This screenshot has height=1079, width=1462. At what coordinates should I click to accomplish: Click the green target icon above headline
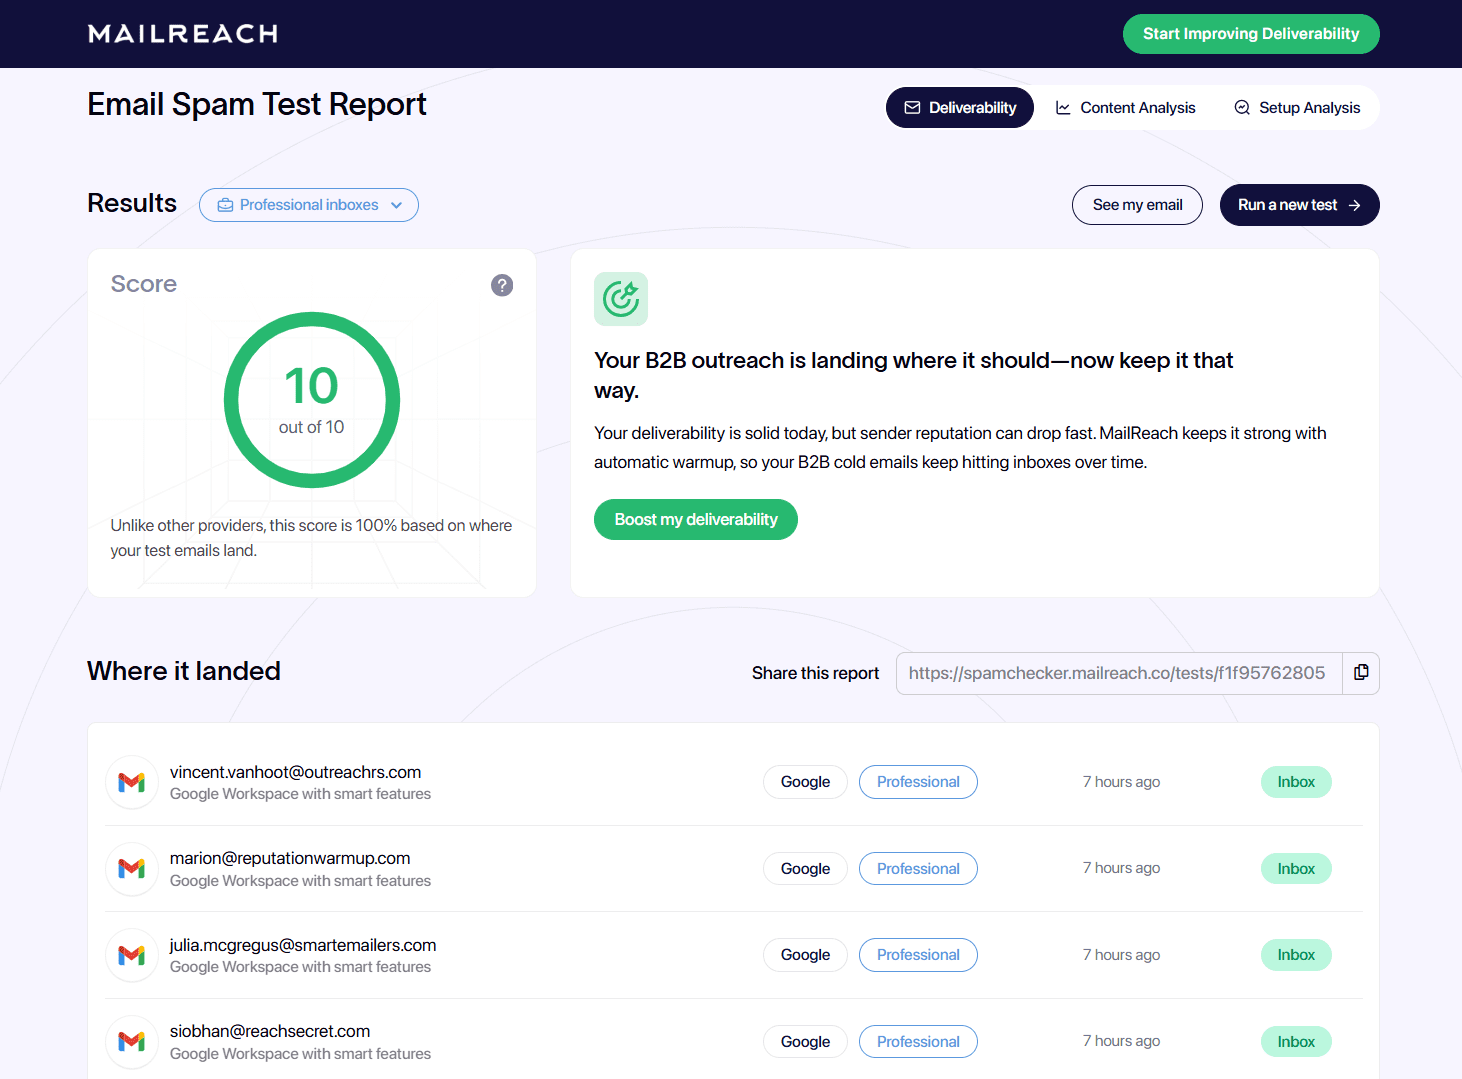(621, 299)
